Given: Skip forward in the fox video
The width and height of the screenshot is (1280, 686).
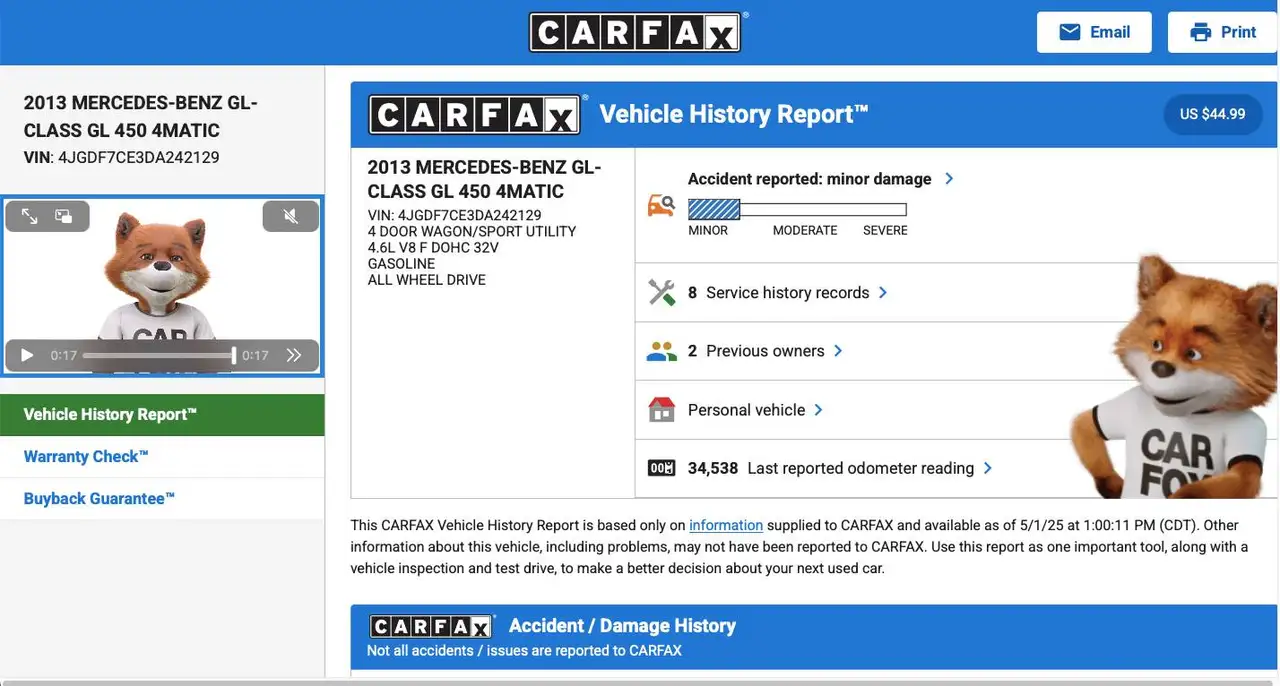Looking at the screenshot, I should click(294, 355).
